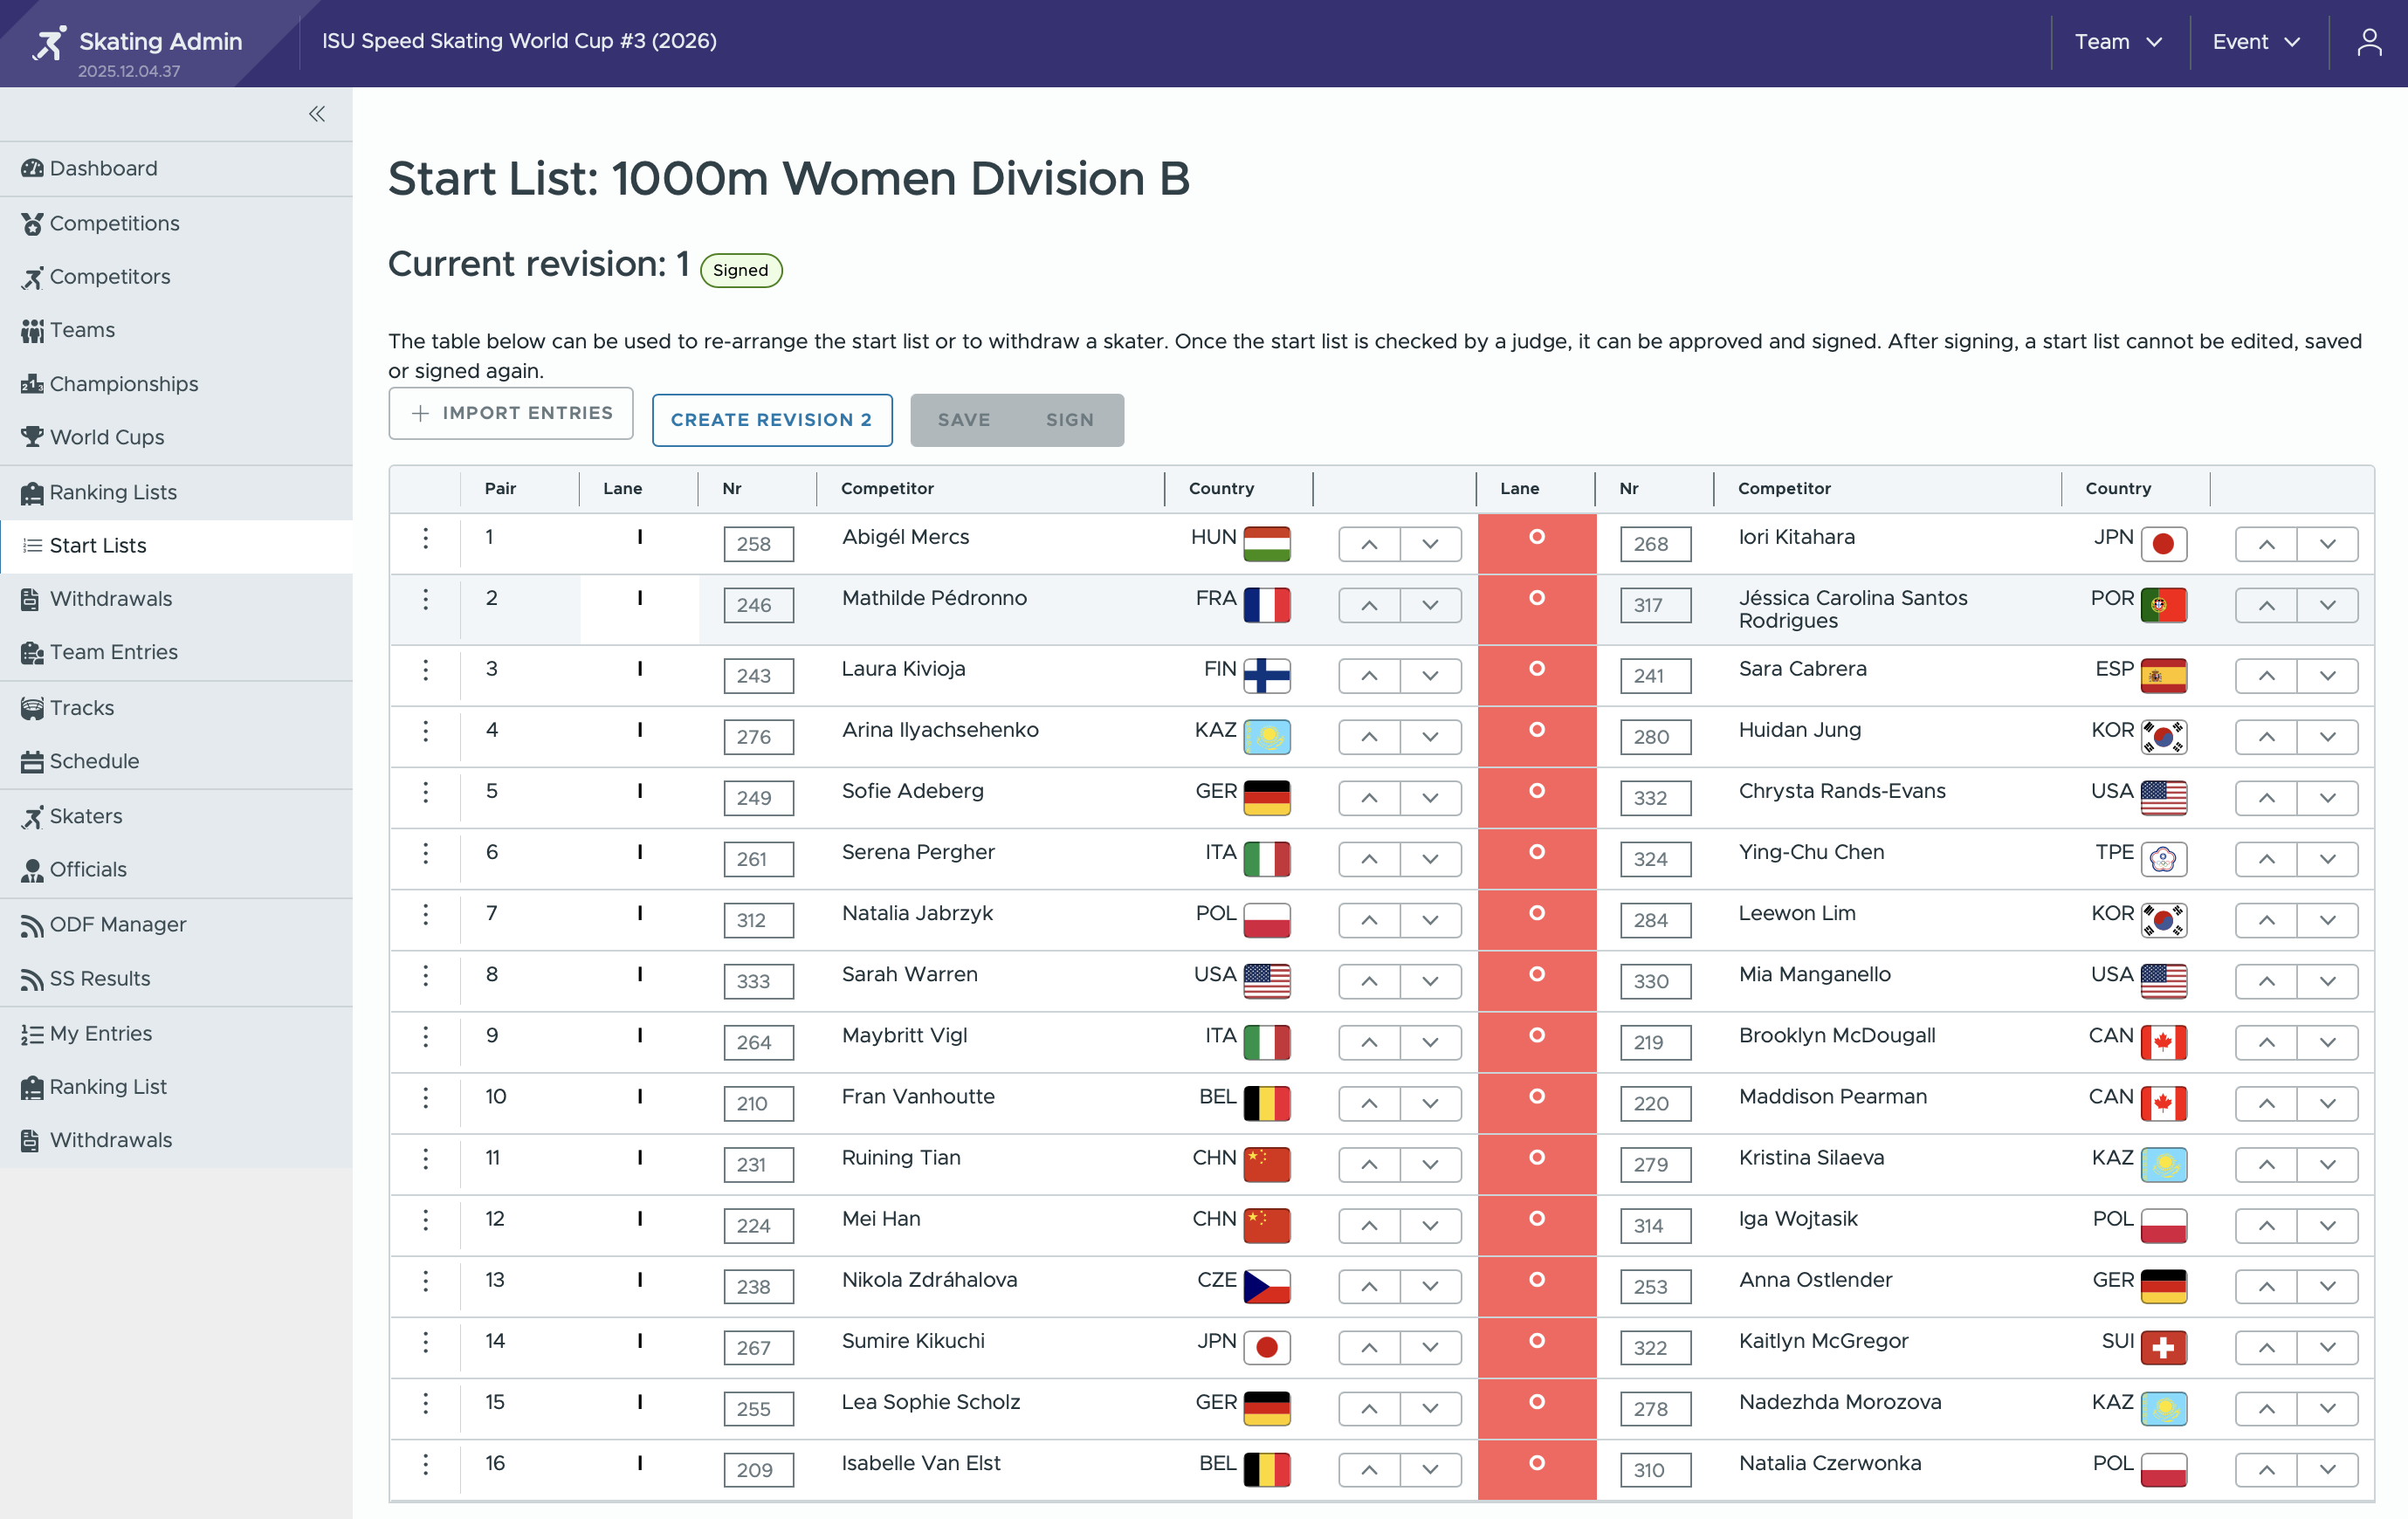The width and height of the screenshot is (2408, 1519).
Task: Click the Skating Admin skater logo
Action: [x=48, y=42]
